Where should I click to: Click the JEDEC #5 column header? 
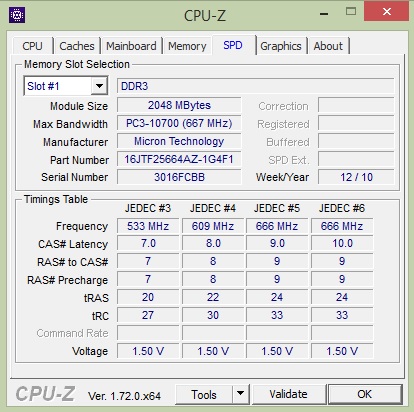(x=277, y=208)
